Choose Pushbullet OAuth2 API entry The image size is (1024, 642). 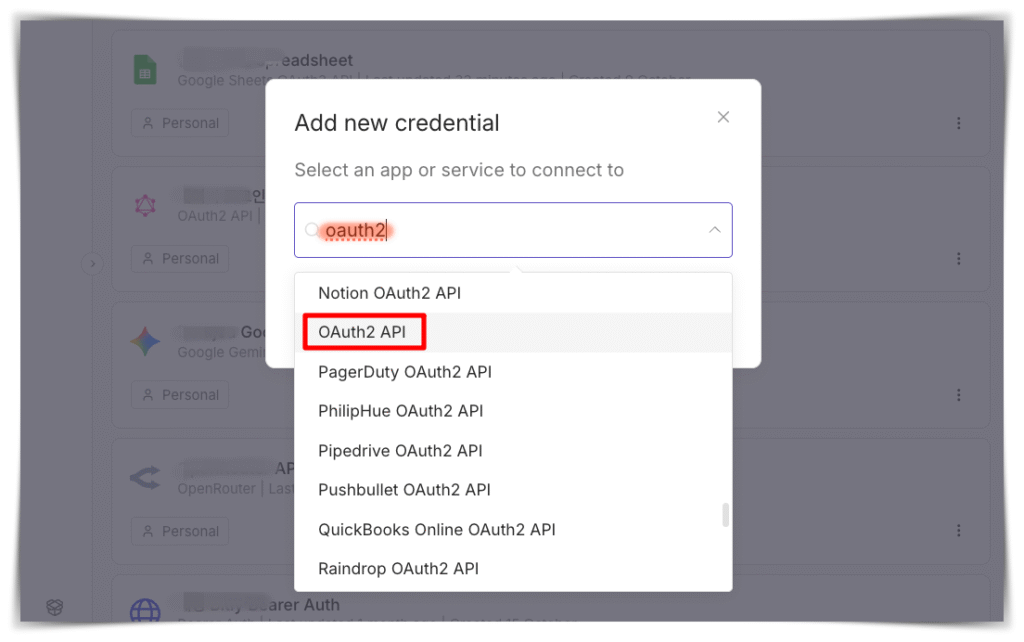click(404, 490)
